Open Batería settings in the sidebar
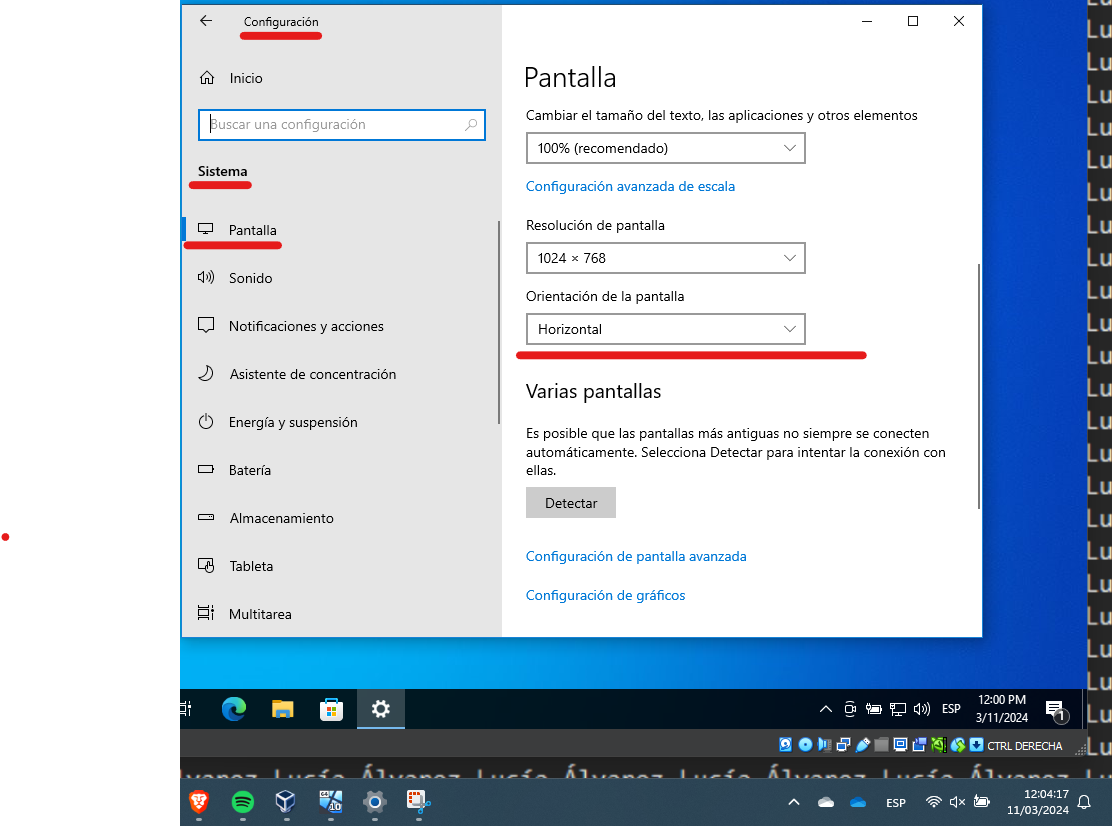The image size is (1112, 826). pyautogui.click(x=250, y=470)
